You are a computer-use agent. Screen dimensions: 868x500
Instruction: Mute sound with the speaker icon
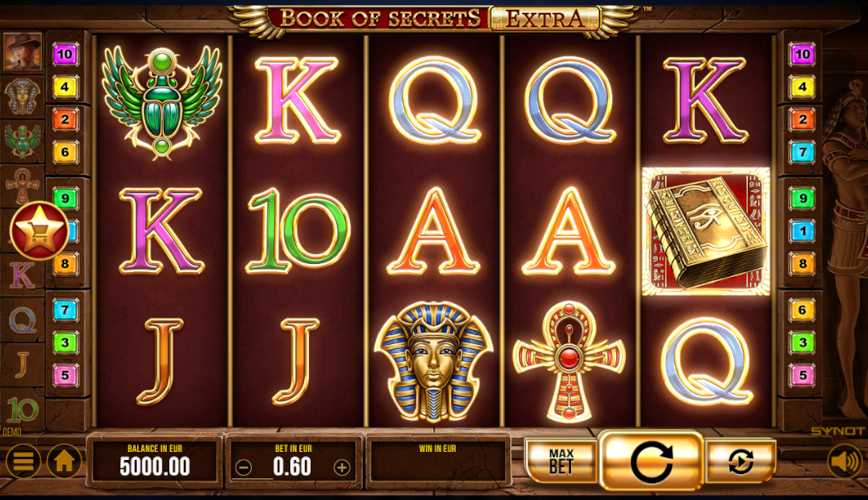[x=845, y=461]
